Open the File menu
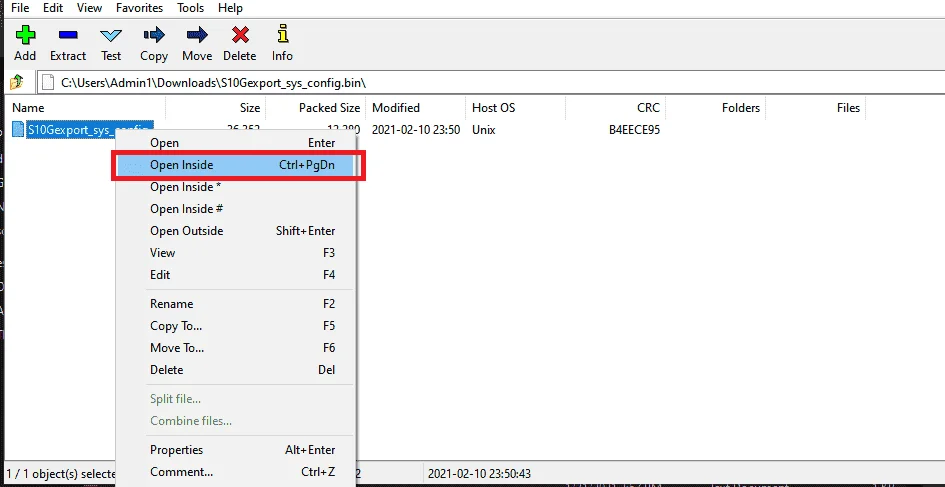 [20, 8]
